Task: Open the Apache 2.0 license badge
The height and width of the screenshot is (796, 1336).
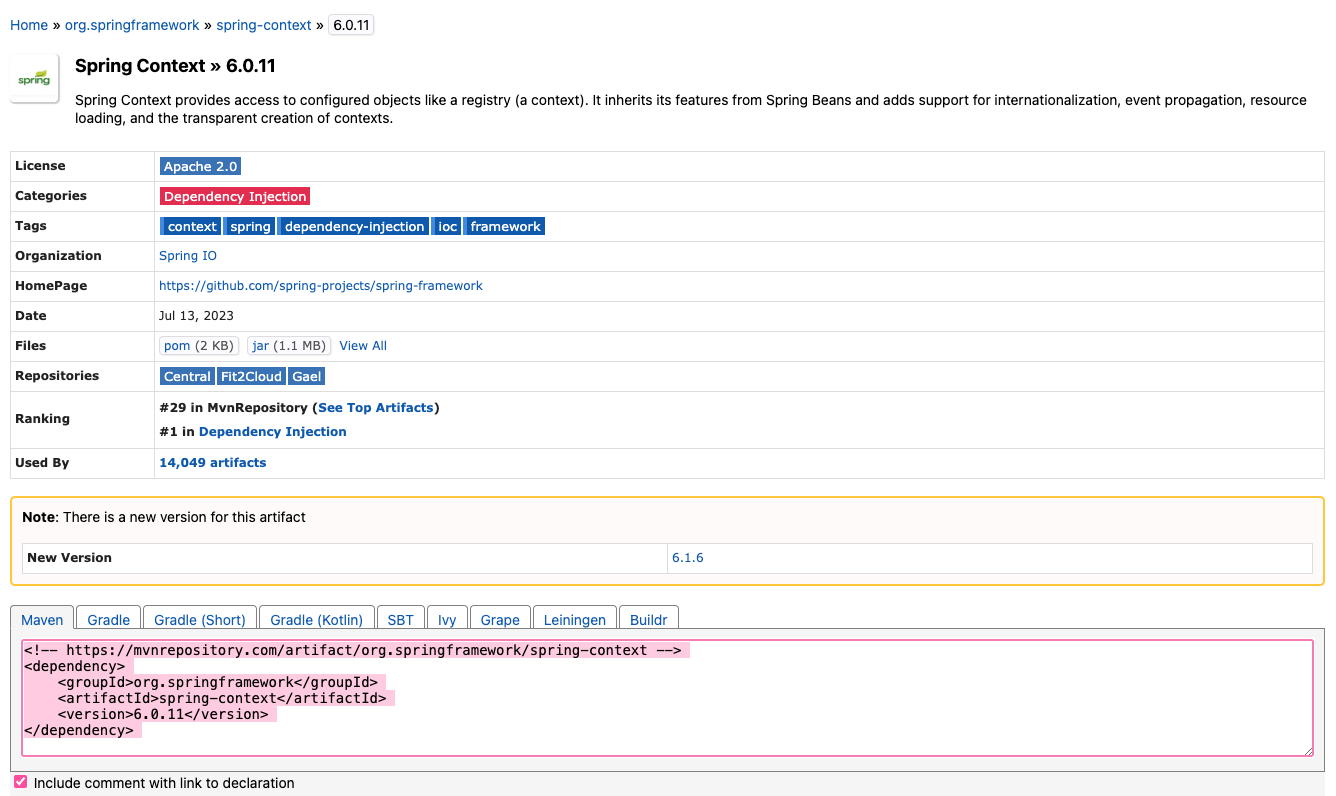Action: (x=200, y=166)
